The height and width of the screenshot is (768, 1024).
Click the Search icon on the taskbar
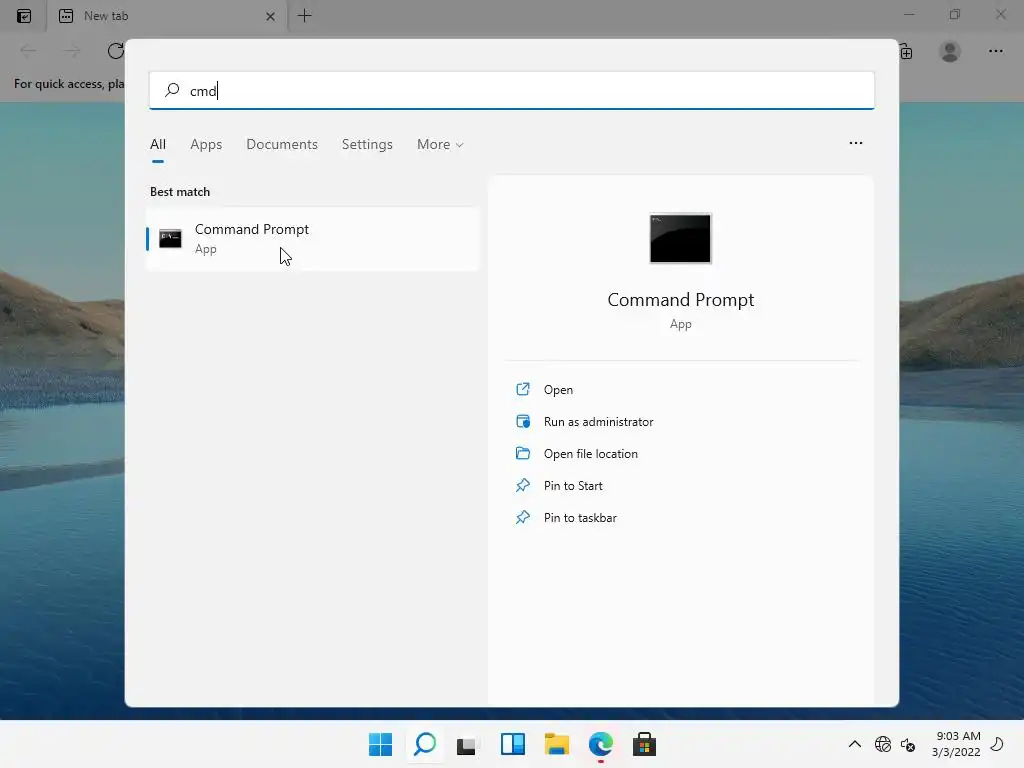(x=425, y=744)
